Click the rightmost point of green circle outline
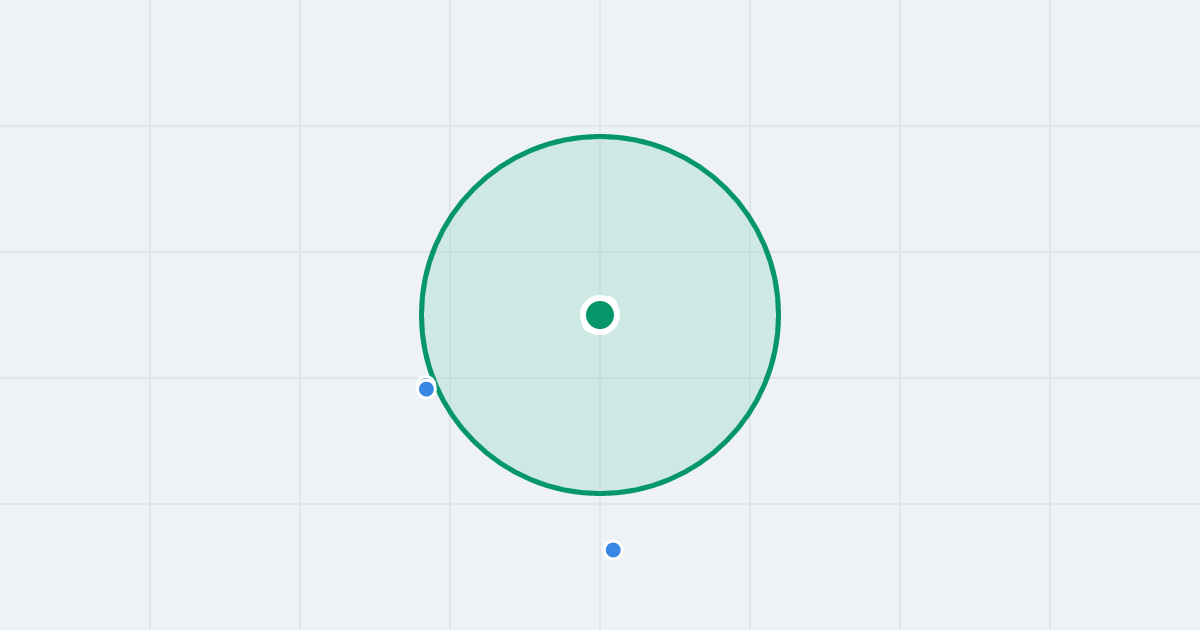This screenshot has width=1200, height=630. (779, 315)
